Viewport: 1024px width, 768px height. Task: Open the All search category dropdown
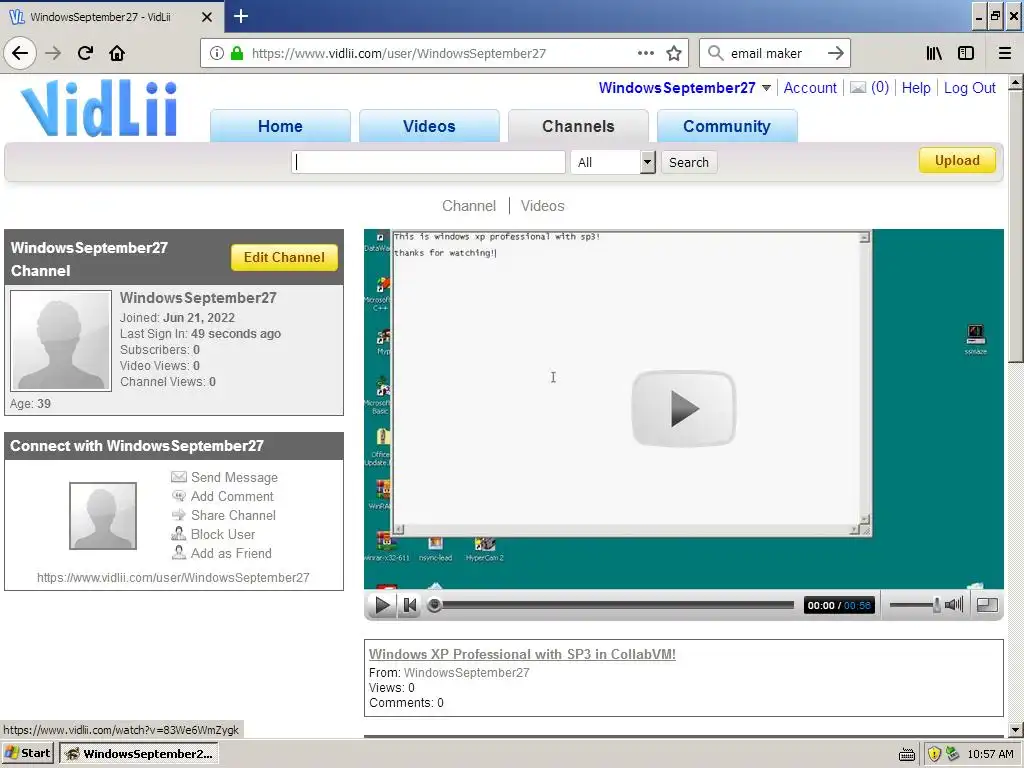(x=613, y=162)
